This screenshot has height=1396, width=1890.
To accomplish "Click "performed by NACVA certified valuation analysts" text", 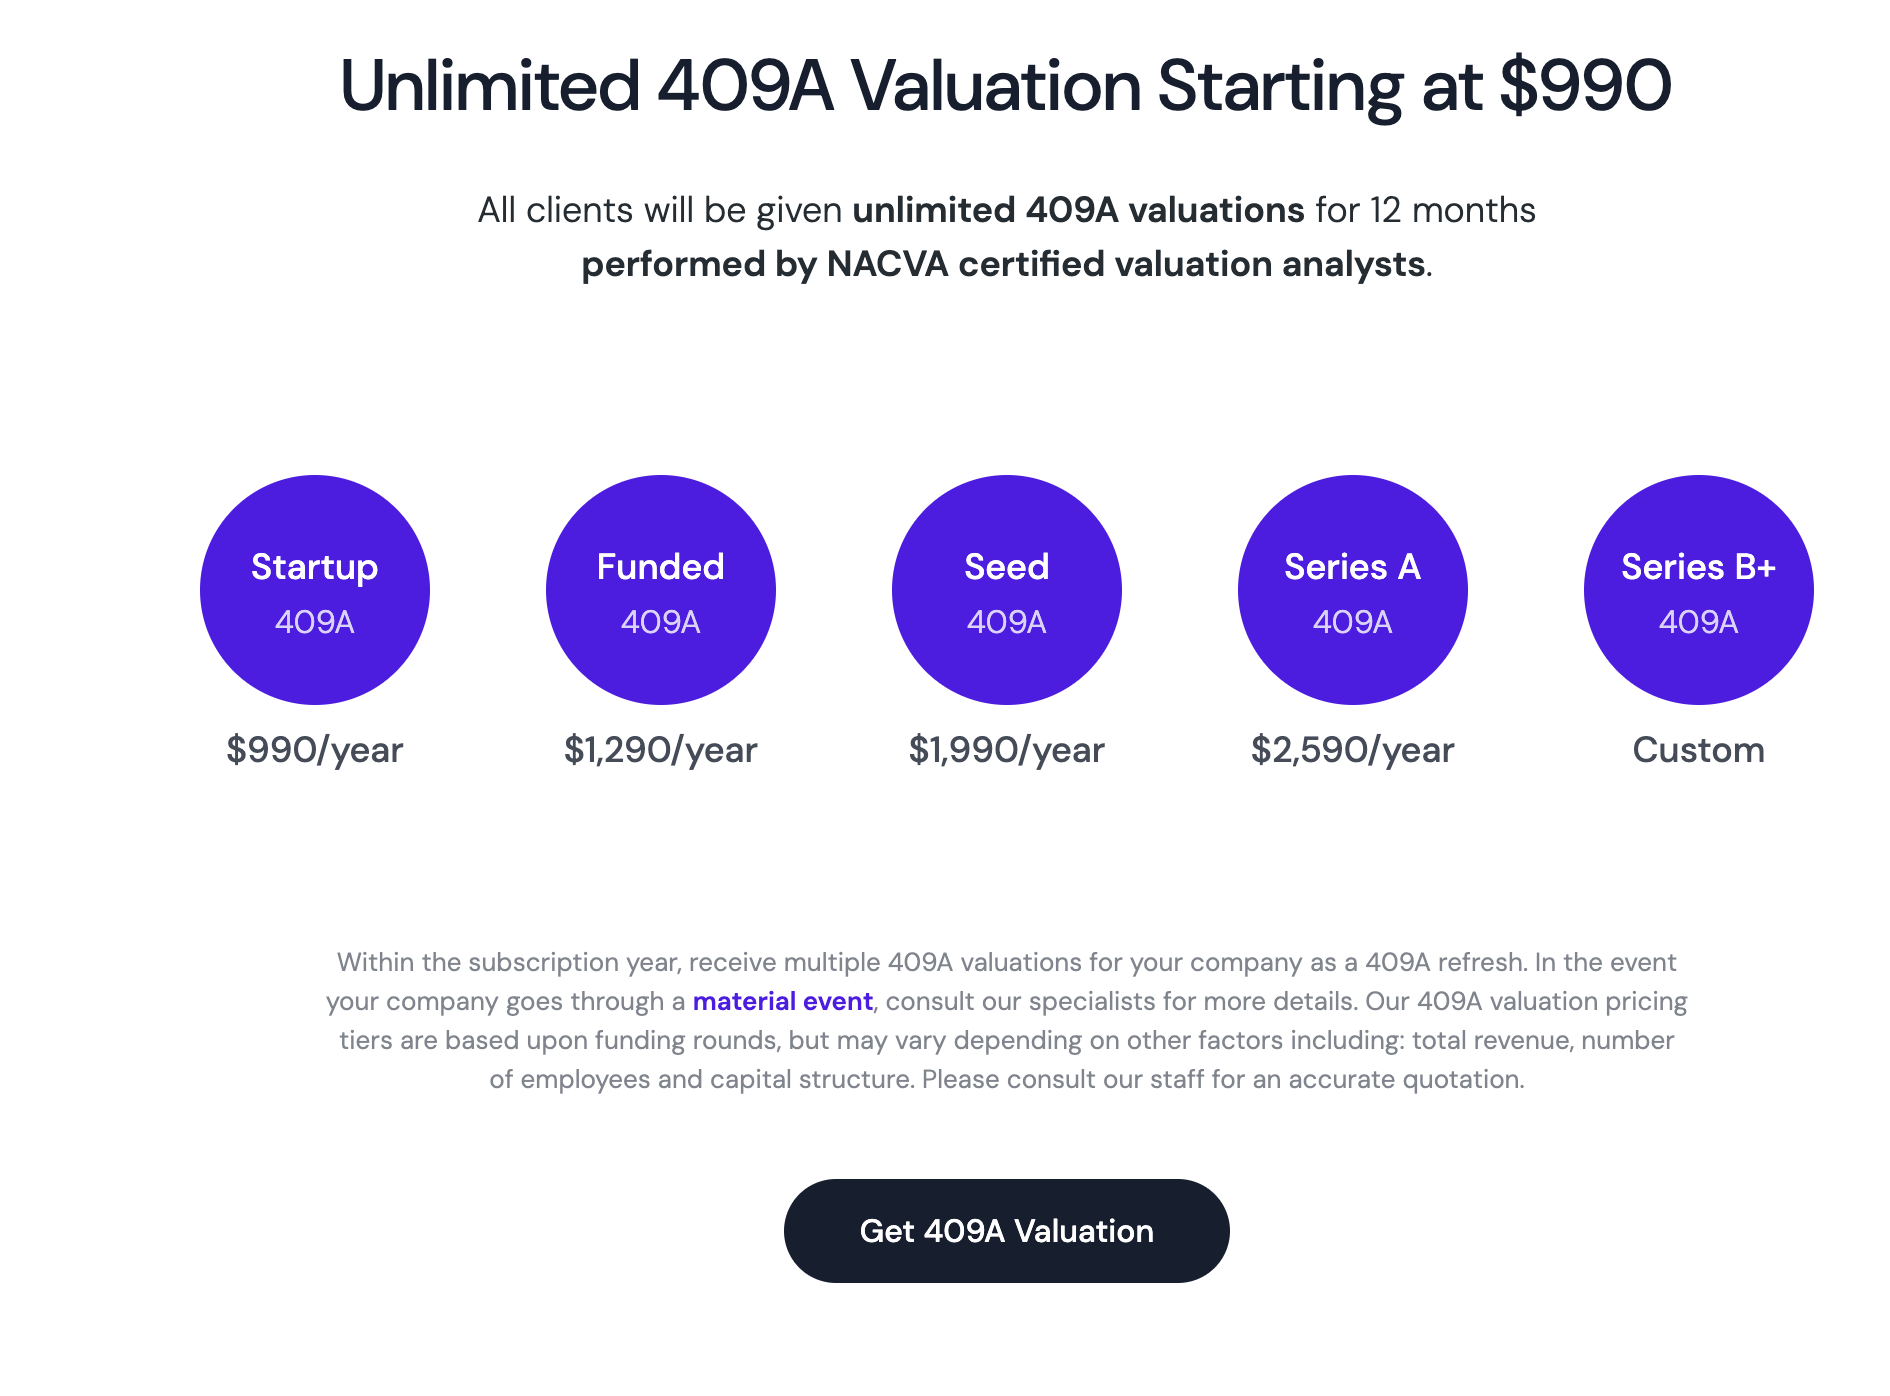I will click(x=1003, y=264).
